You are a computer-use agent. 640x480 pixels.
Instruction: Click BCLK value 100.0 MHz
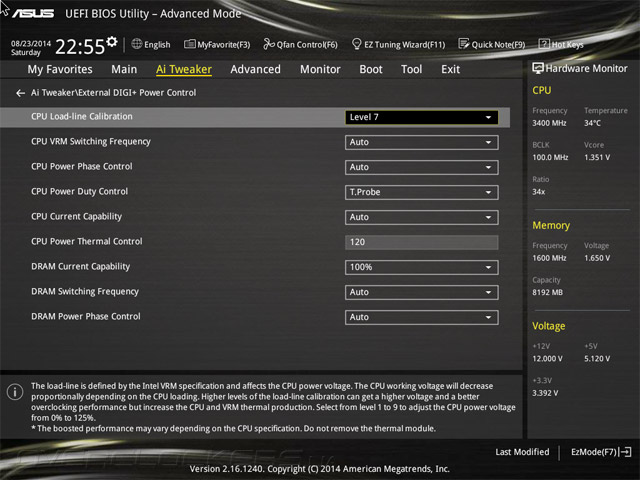tap(550, 157)
